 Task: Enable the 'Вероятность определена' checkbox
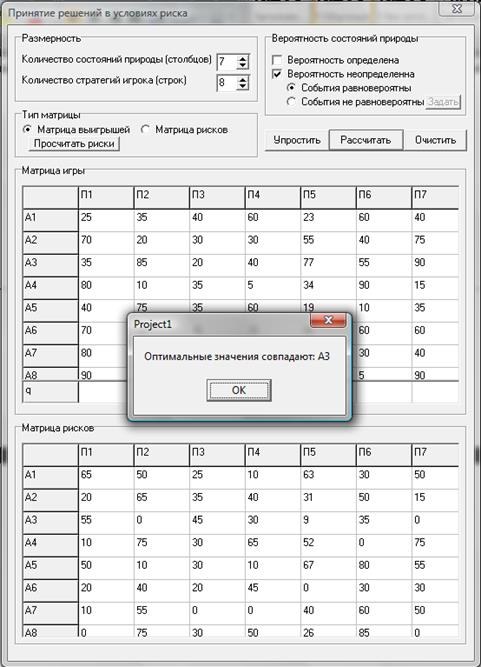pyautogui.click(x=277, y=60)
